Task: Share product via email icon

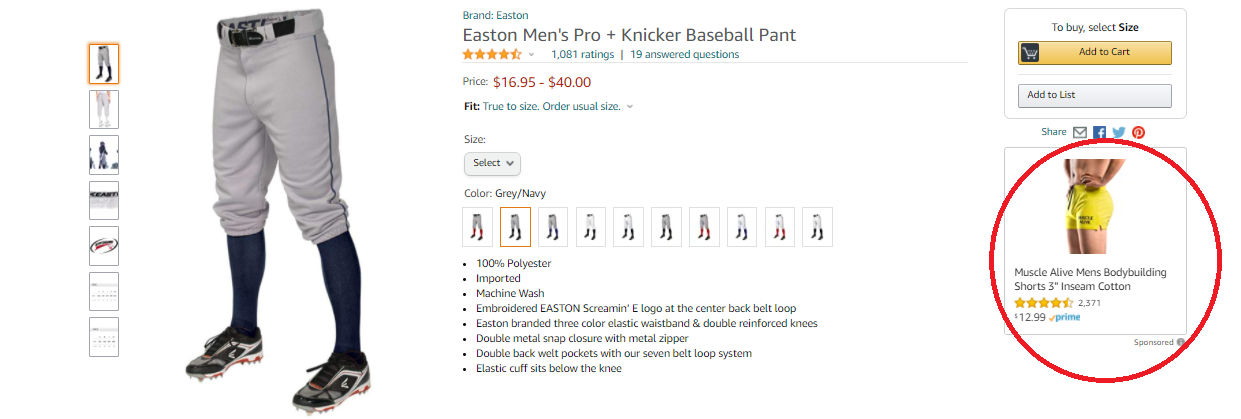Action: tap(1080, 132)
